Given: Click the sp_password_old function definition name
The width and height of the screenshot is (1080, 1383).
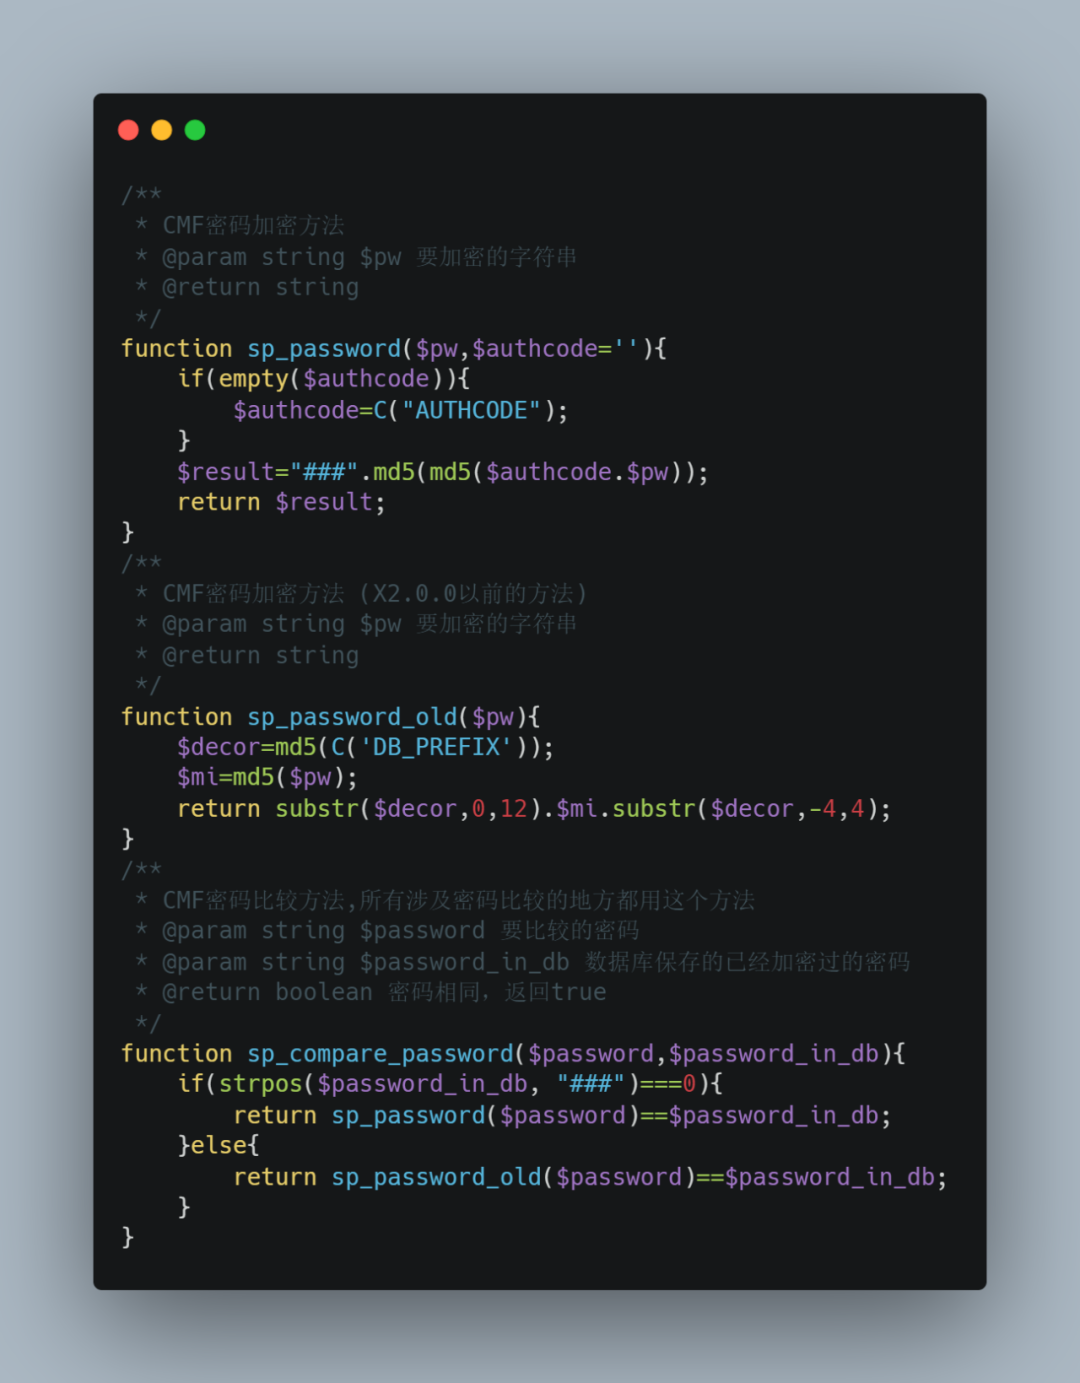Looking at the screenshot, I should pyautogui.click(x=352, y=717).
